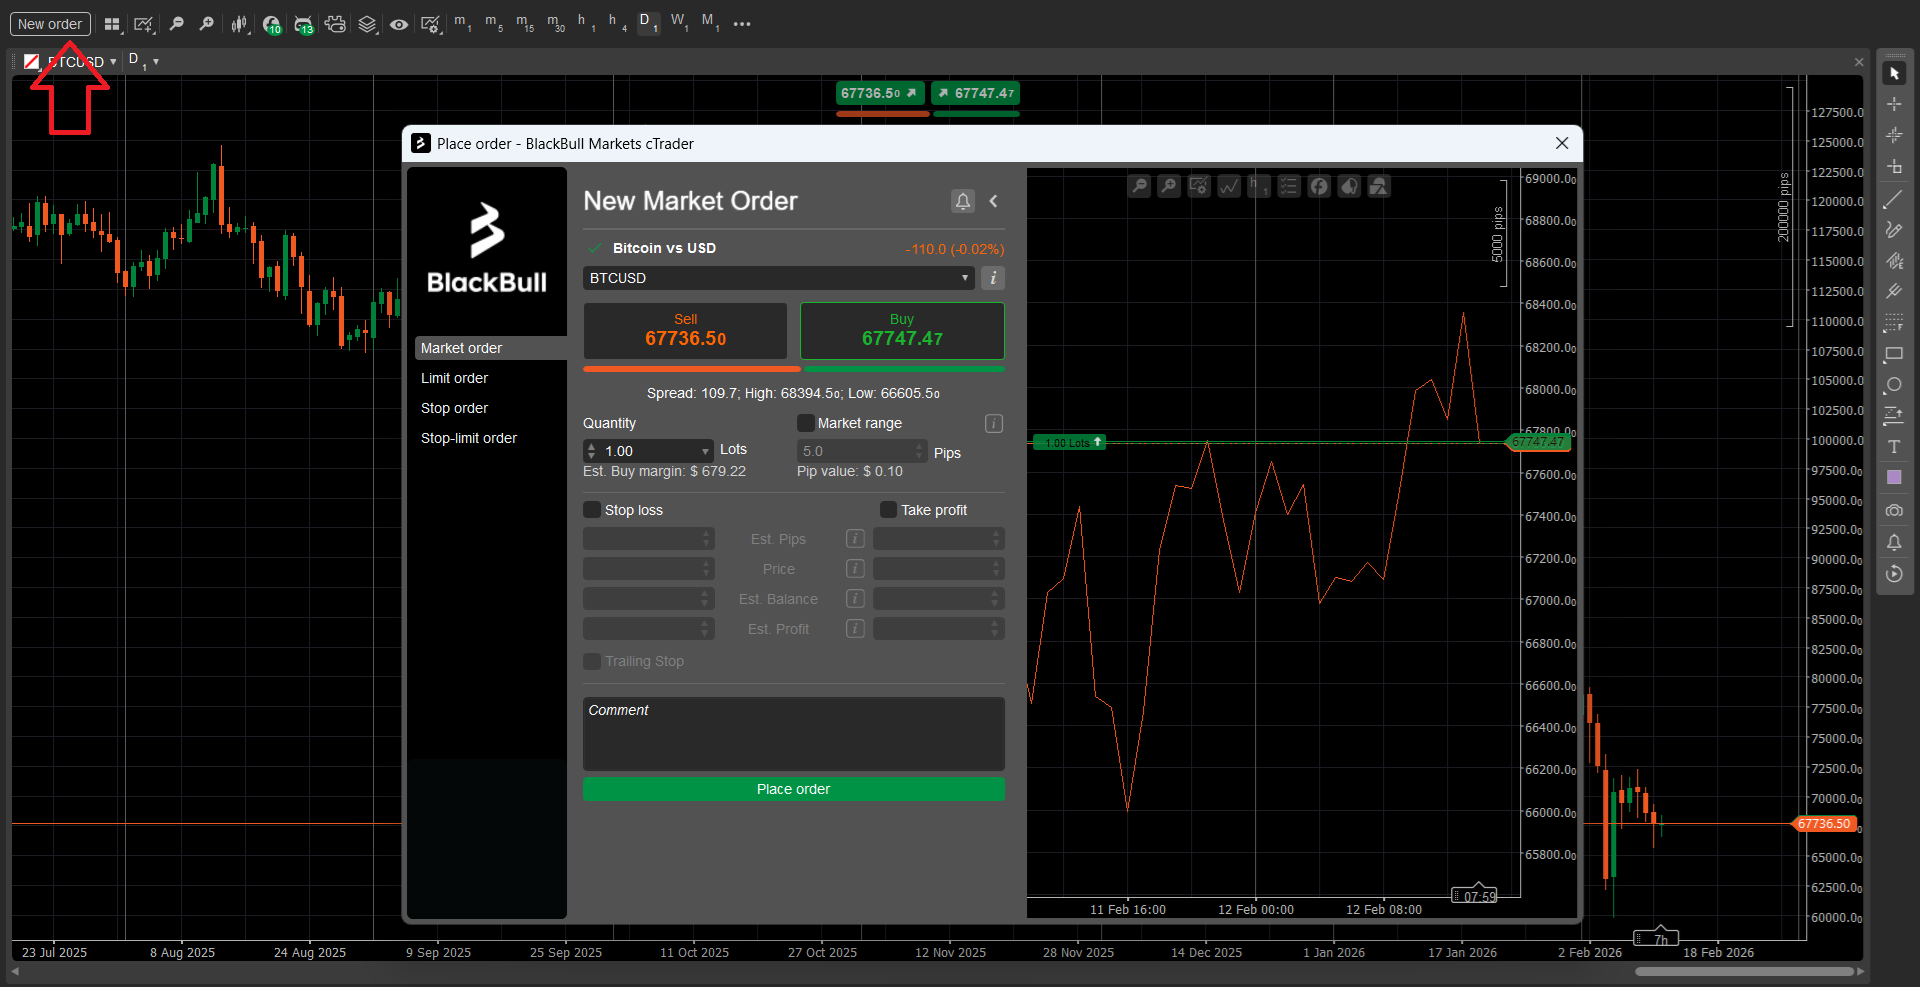Click the 67736.50 sell quick-trade button on chart
This screenshot has width=1920, height=989.
pos(880,93)
